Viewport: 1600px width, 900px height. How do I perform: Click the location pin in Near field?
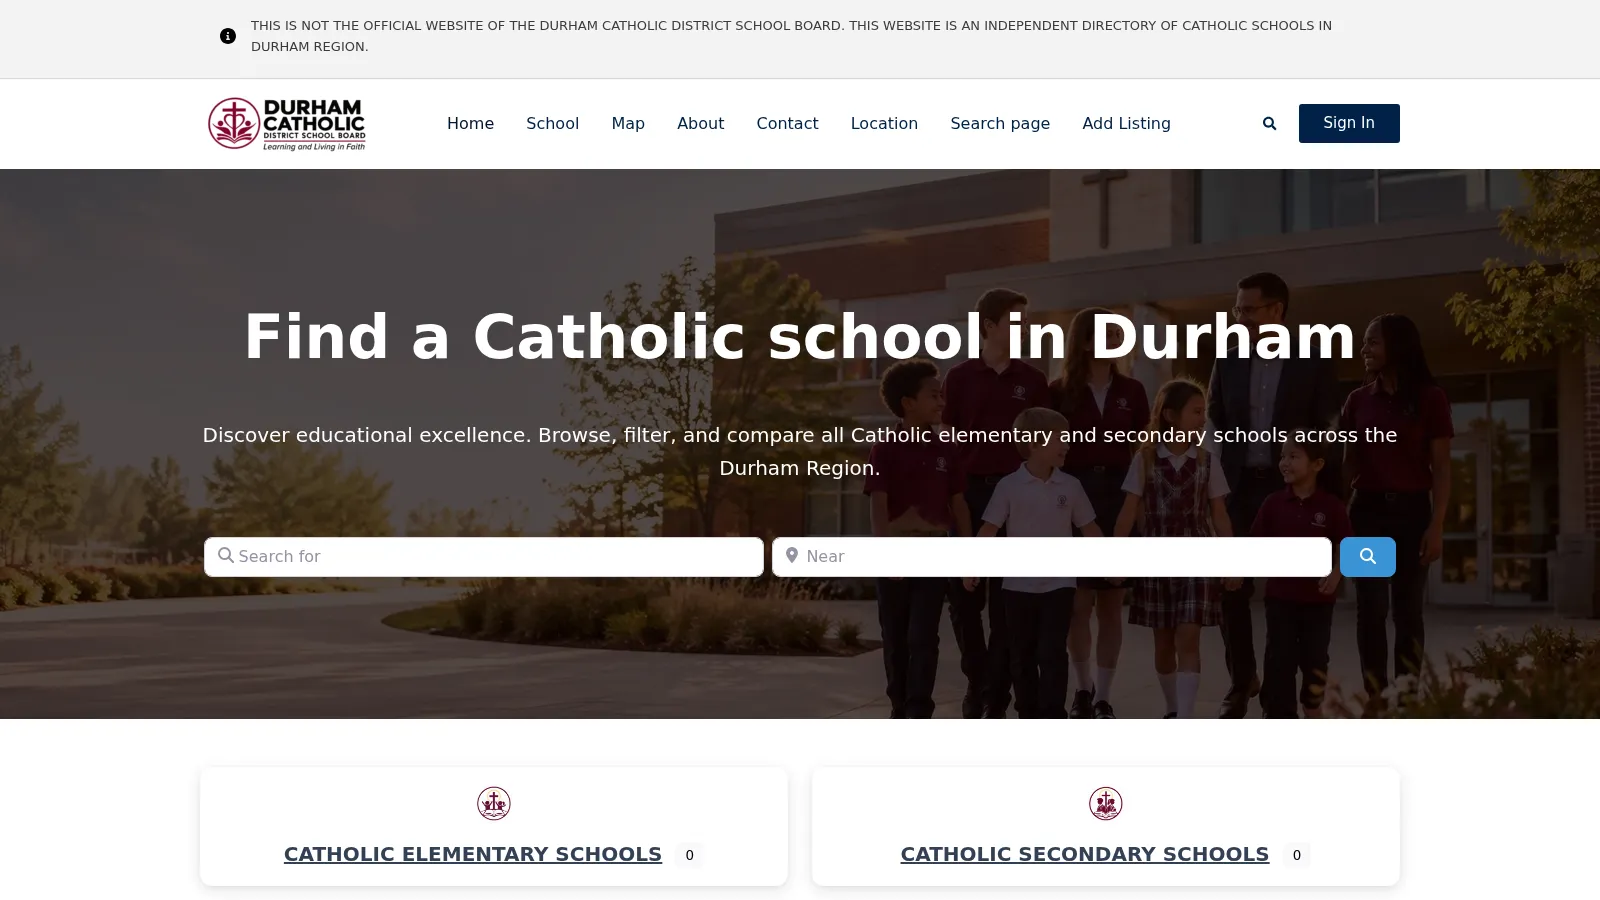[x=792, y=555]
